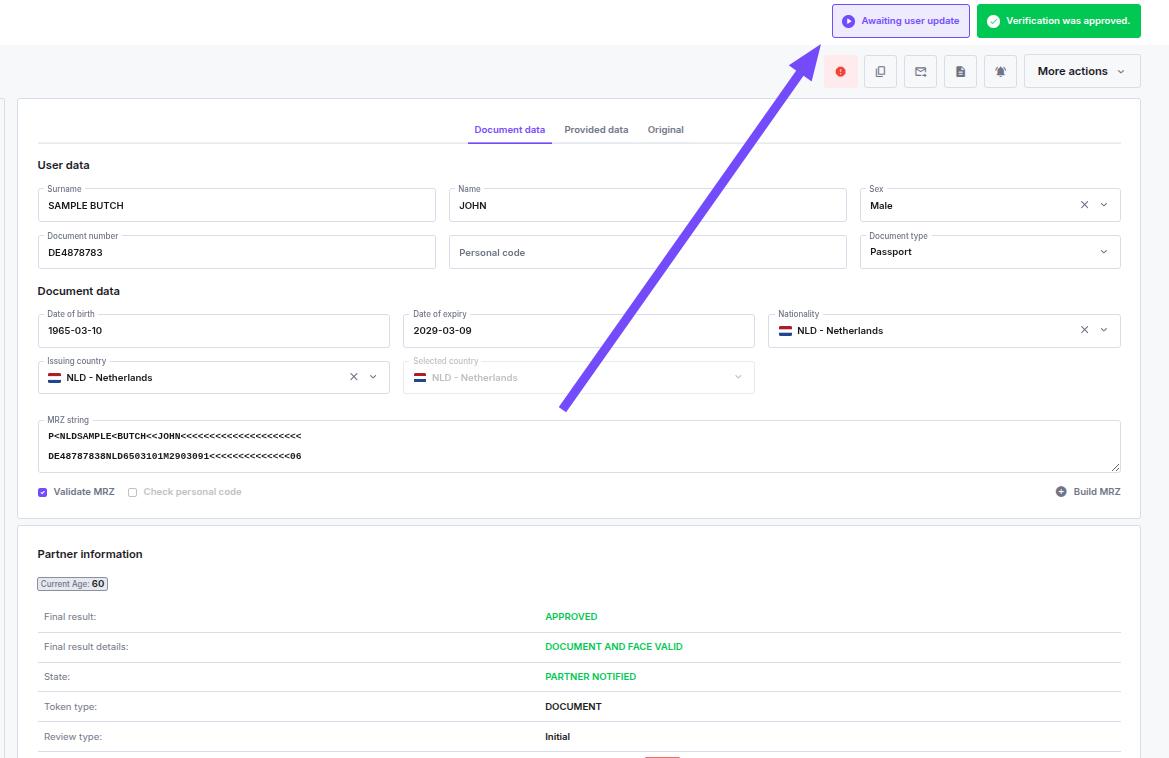Click the Build MRZ plus icon
Viewport: 1169px width, 758px height.
click(x=1061, y=491)
